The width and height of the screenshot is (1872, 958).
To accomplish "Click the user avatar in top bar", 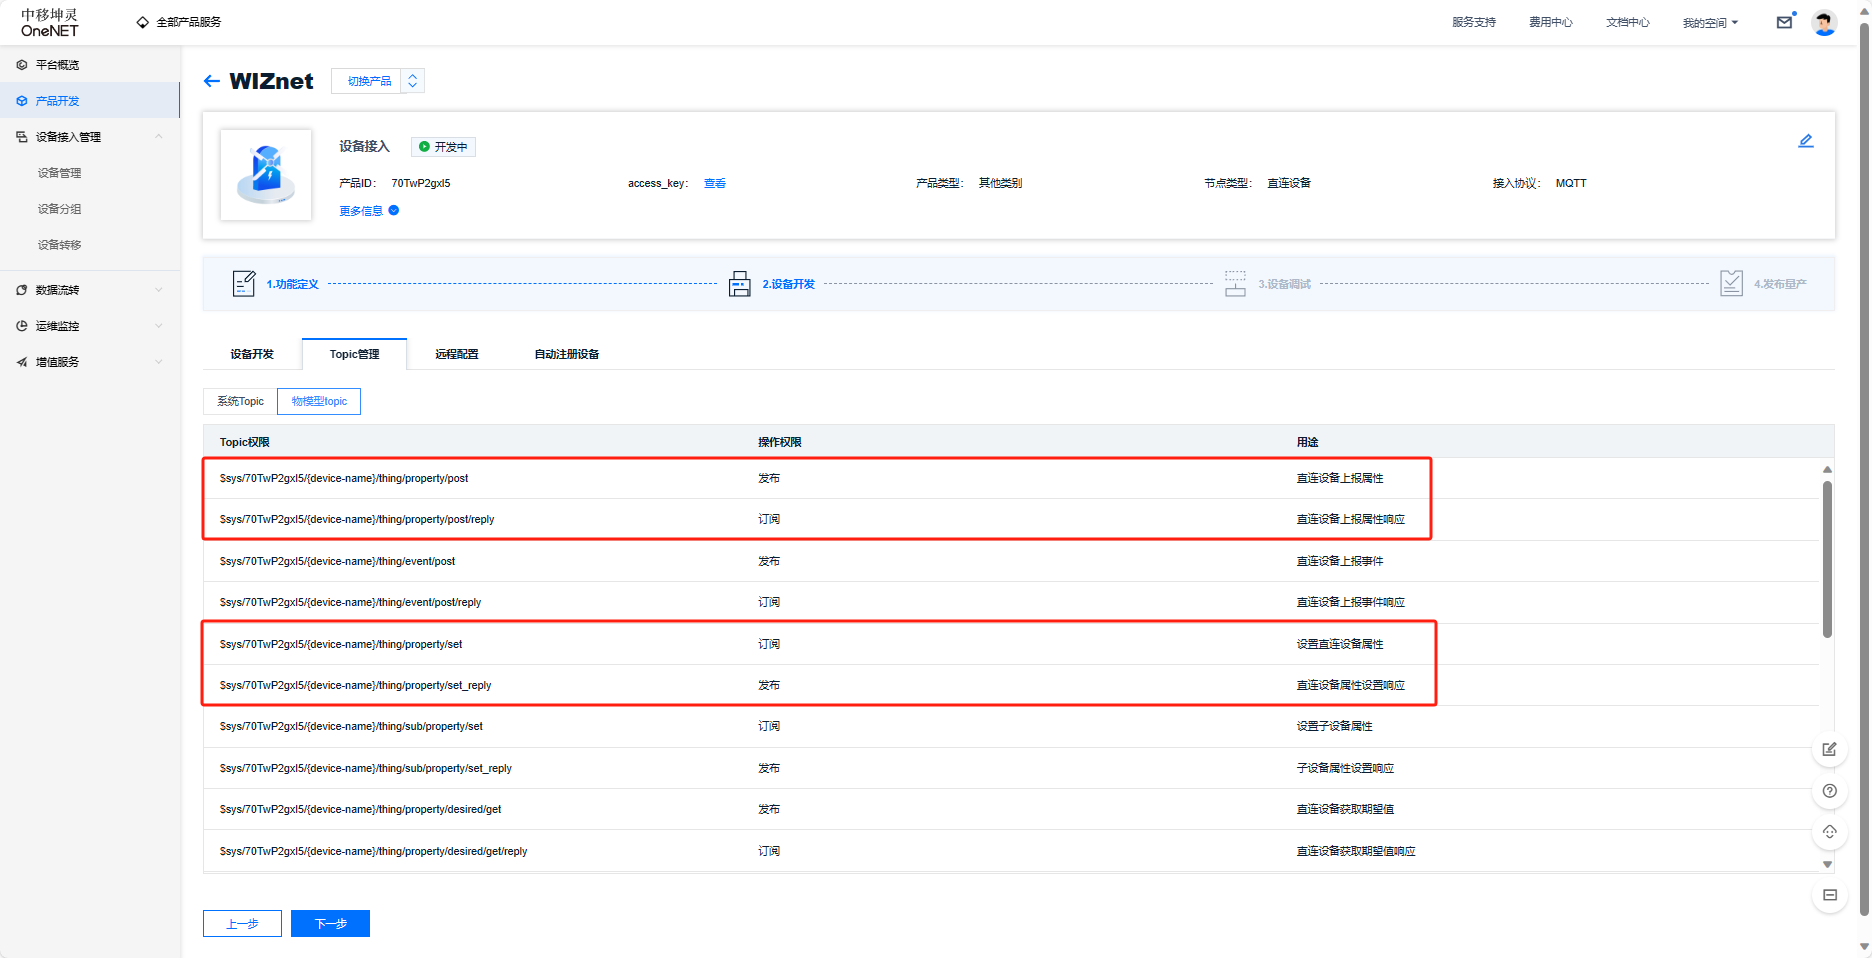I will (x=1824, y=22).
